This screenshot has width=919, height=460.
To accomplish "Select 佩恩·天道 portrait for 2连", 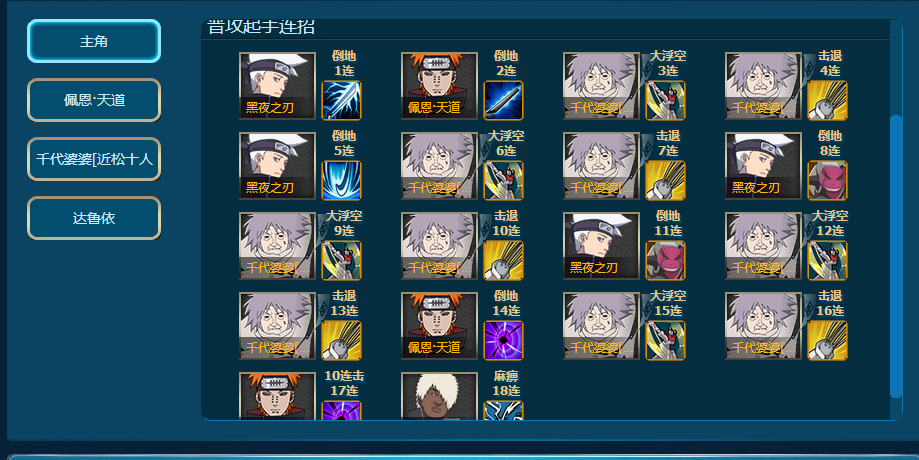I will click(439, 86).
